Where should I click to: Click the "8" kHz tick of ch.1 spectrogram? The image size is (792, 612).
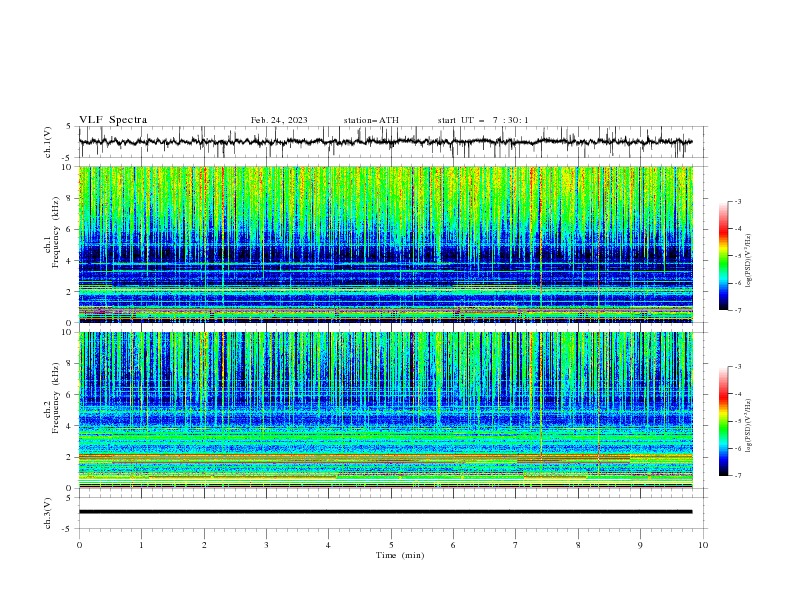point(69,198)
